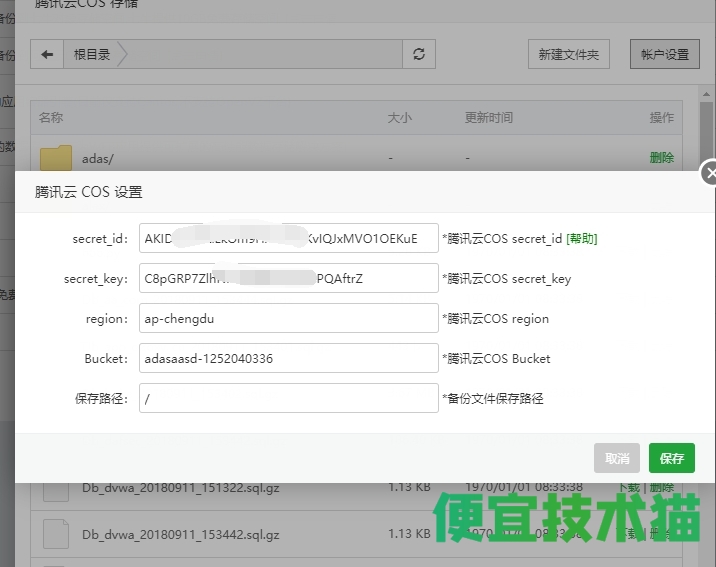Click file Db_dvwa_20180911_153442.sql.gz
Image resolution: width=716 pixels, height=567 pixels.
pyautogui.click(x=180, y=535)
